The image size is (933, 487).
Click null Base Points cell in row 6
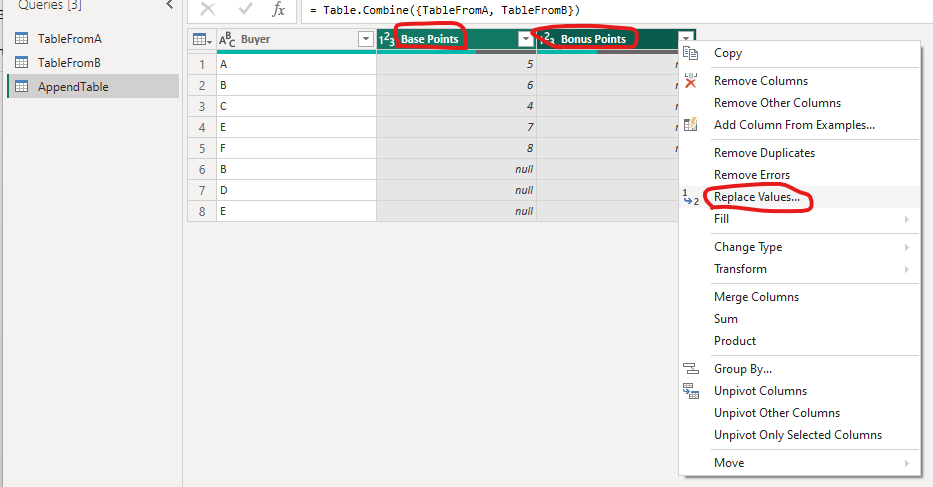point(456,170)
